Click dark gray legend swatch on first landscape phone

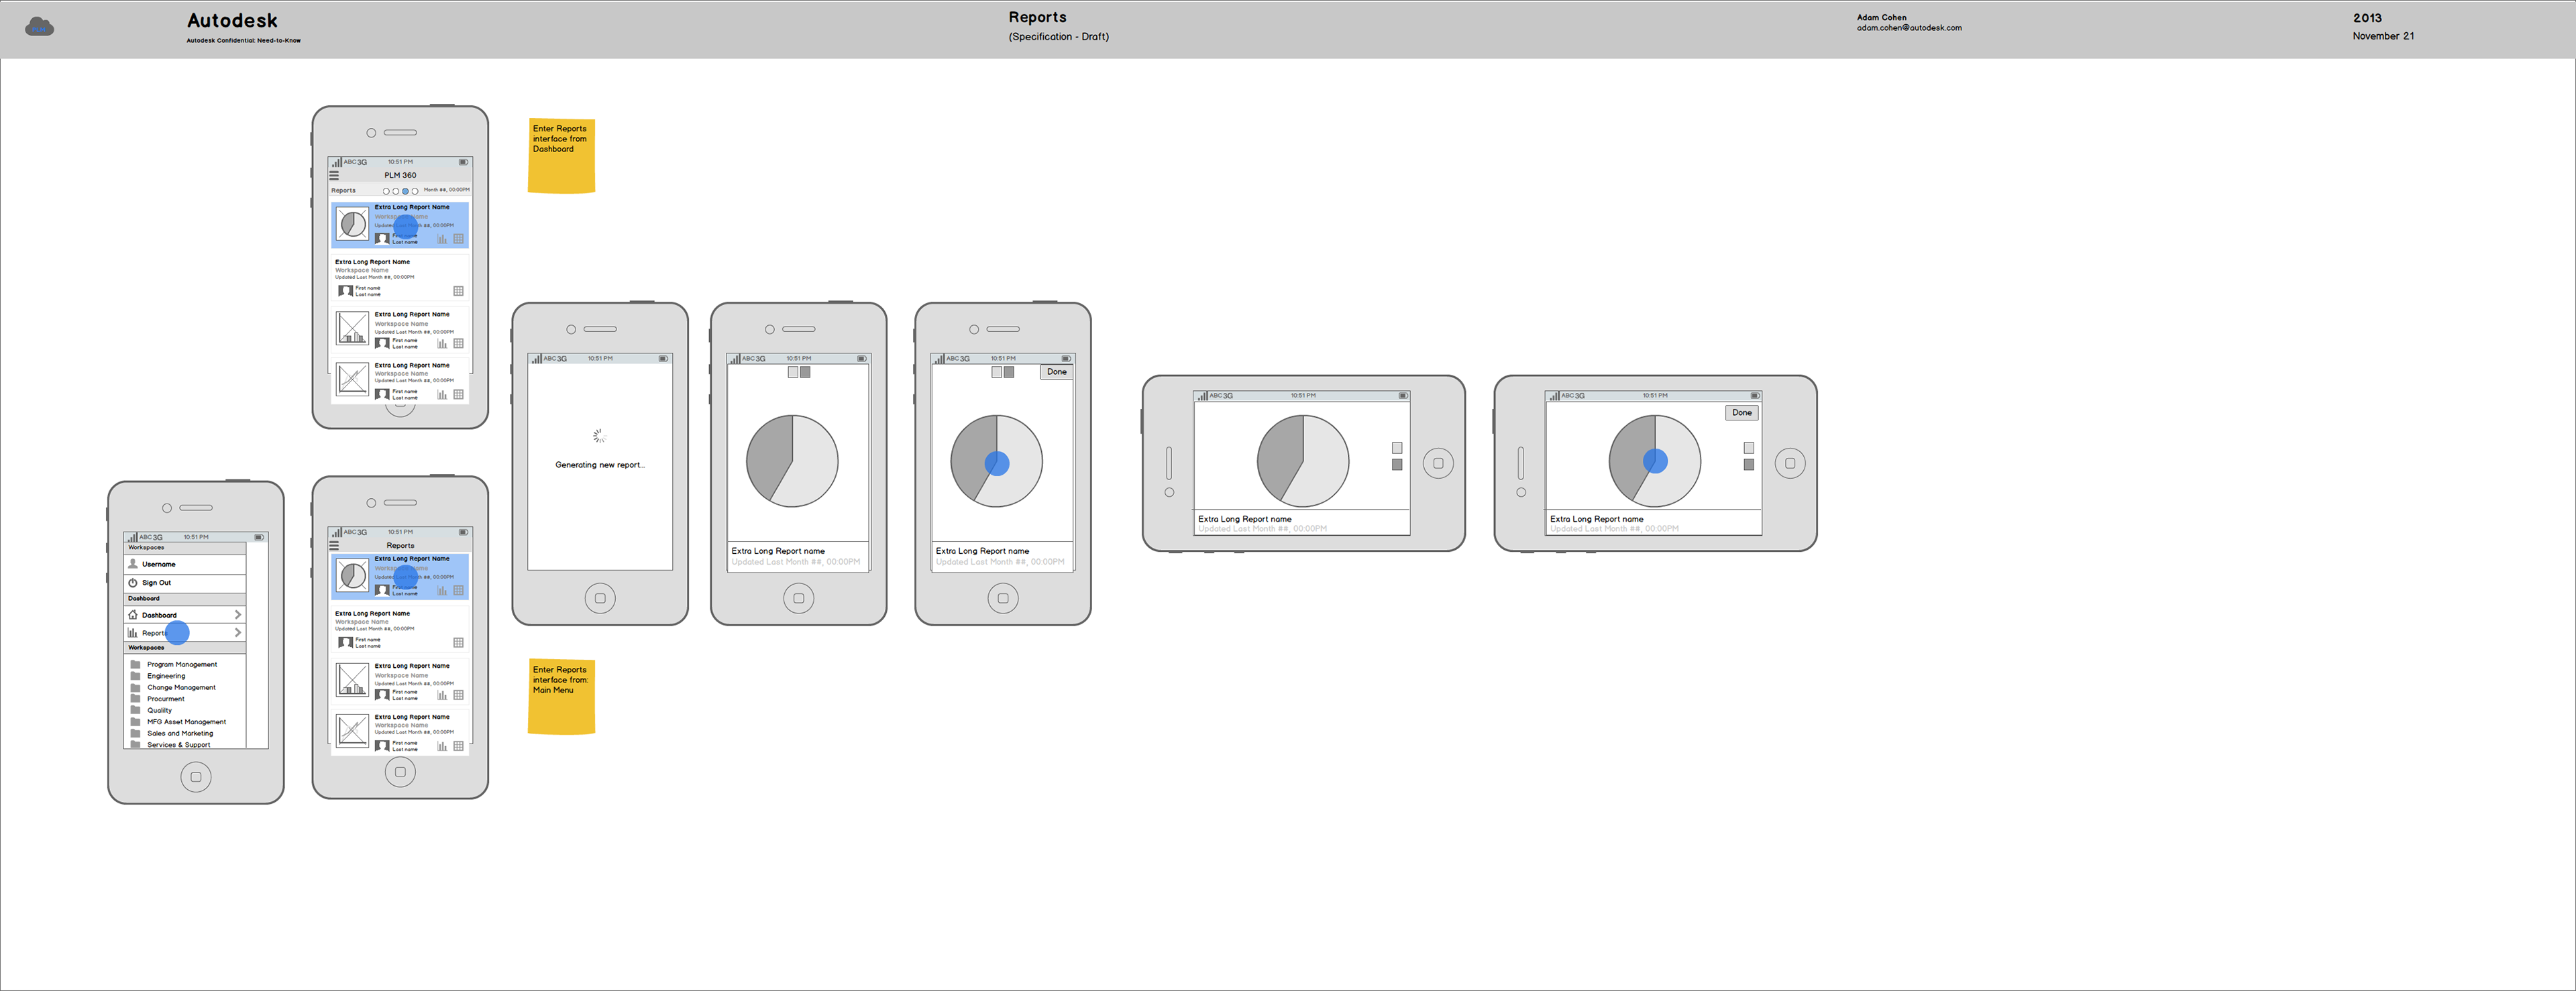[1397, 465]
